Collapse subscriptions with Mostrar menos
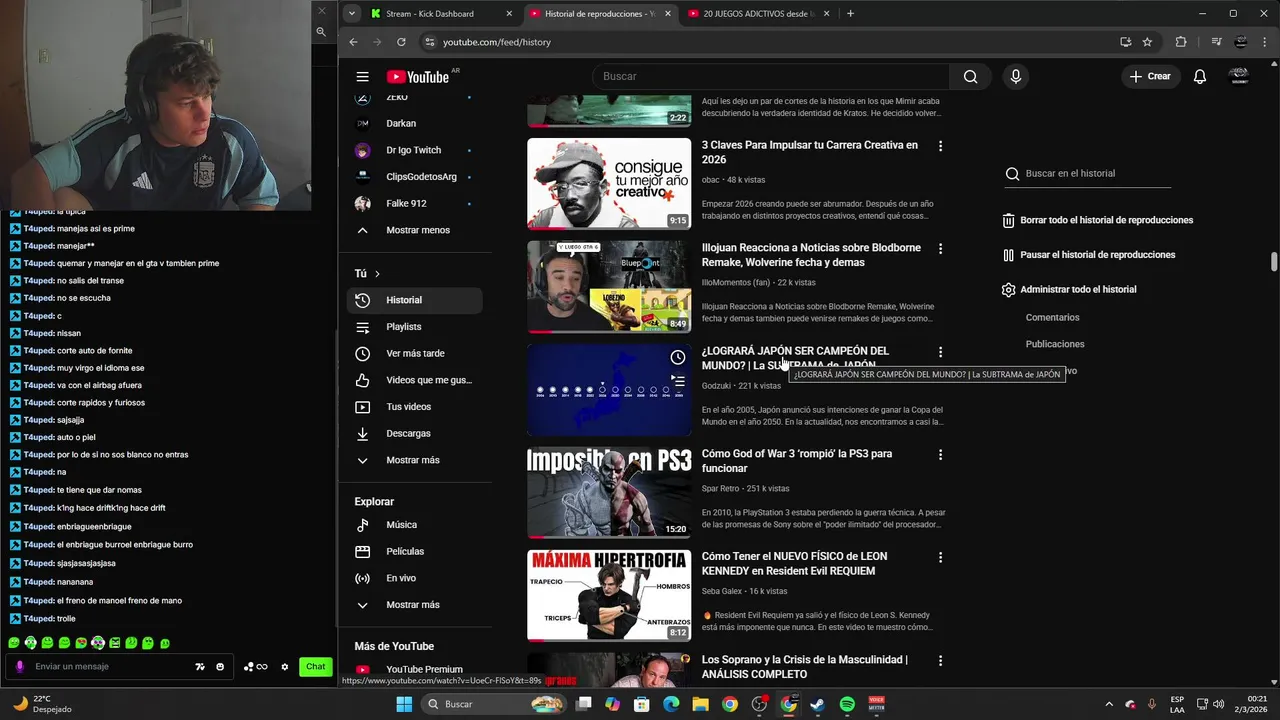The height and width of the screenshot is (720, 1280). click(414, 230)
